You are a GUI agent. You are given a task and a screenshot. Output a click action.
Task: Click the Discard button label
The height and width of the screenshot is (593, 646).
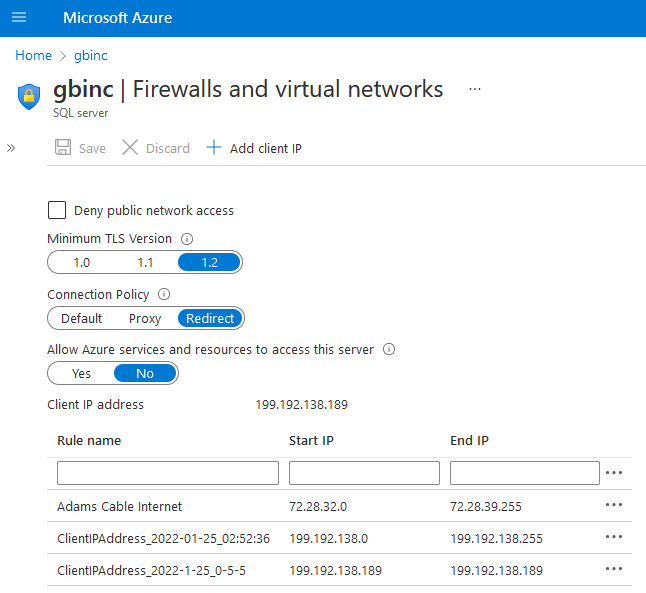[x=168, y=148]
